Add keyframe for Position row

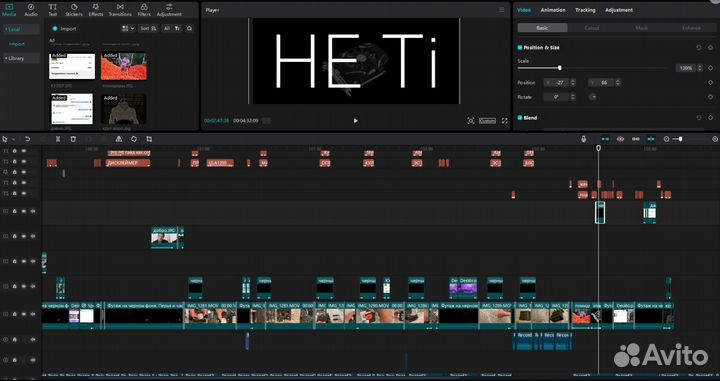(x=710, y=83)
